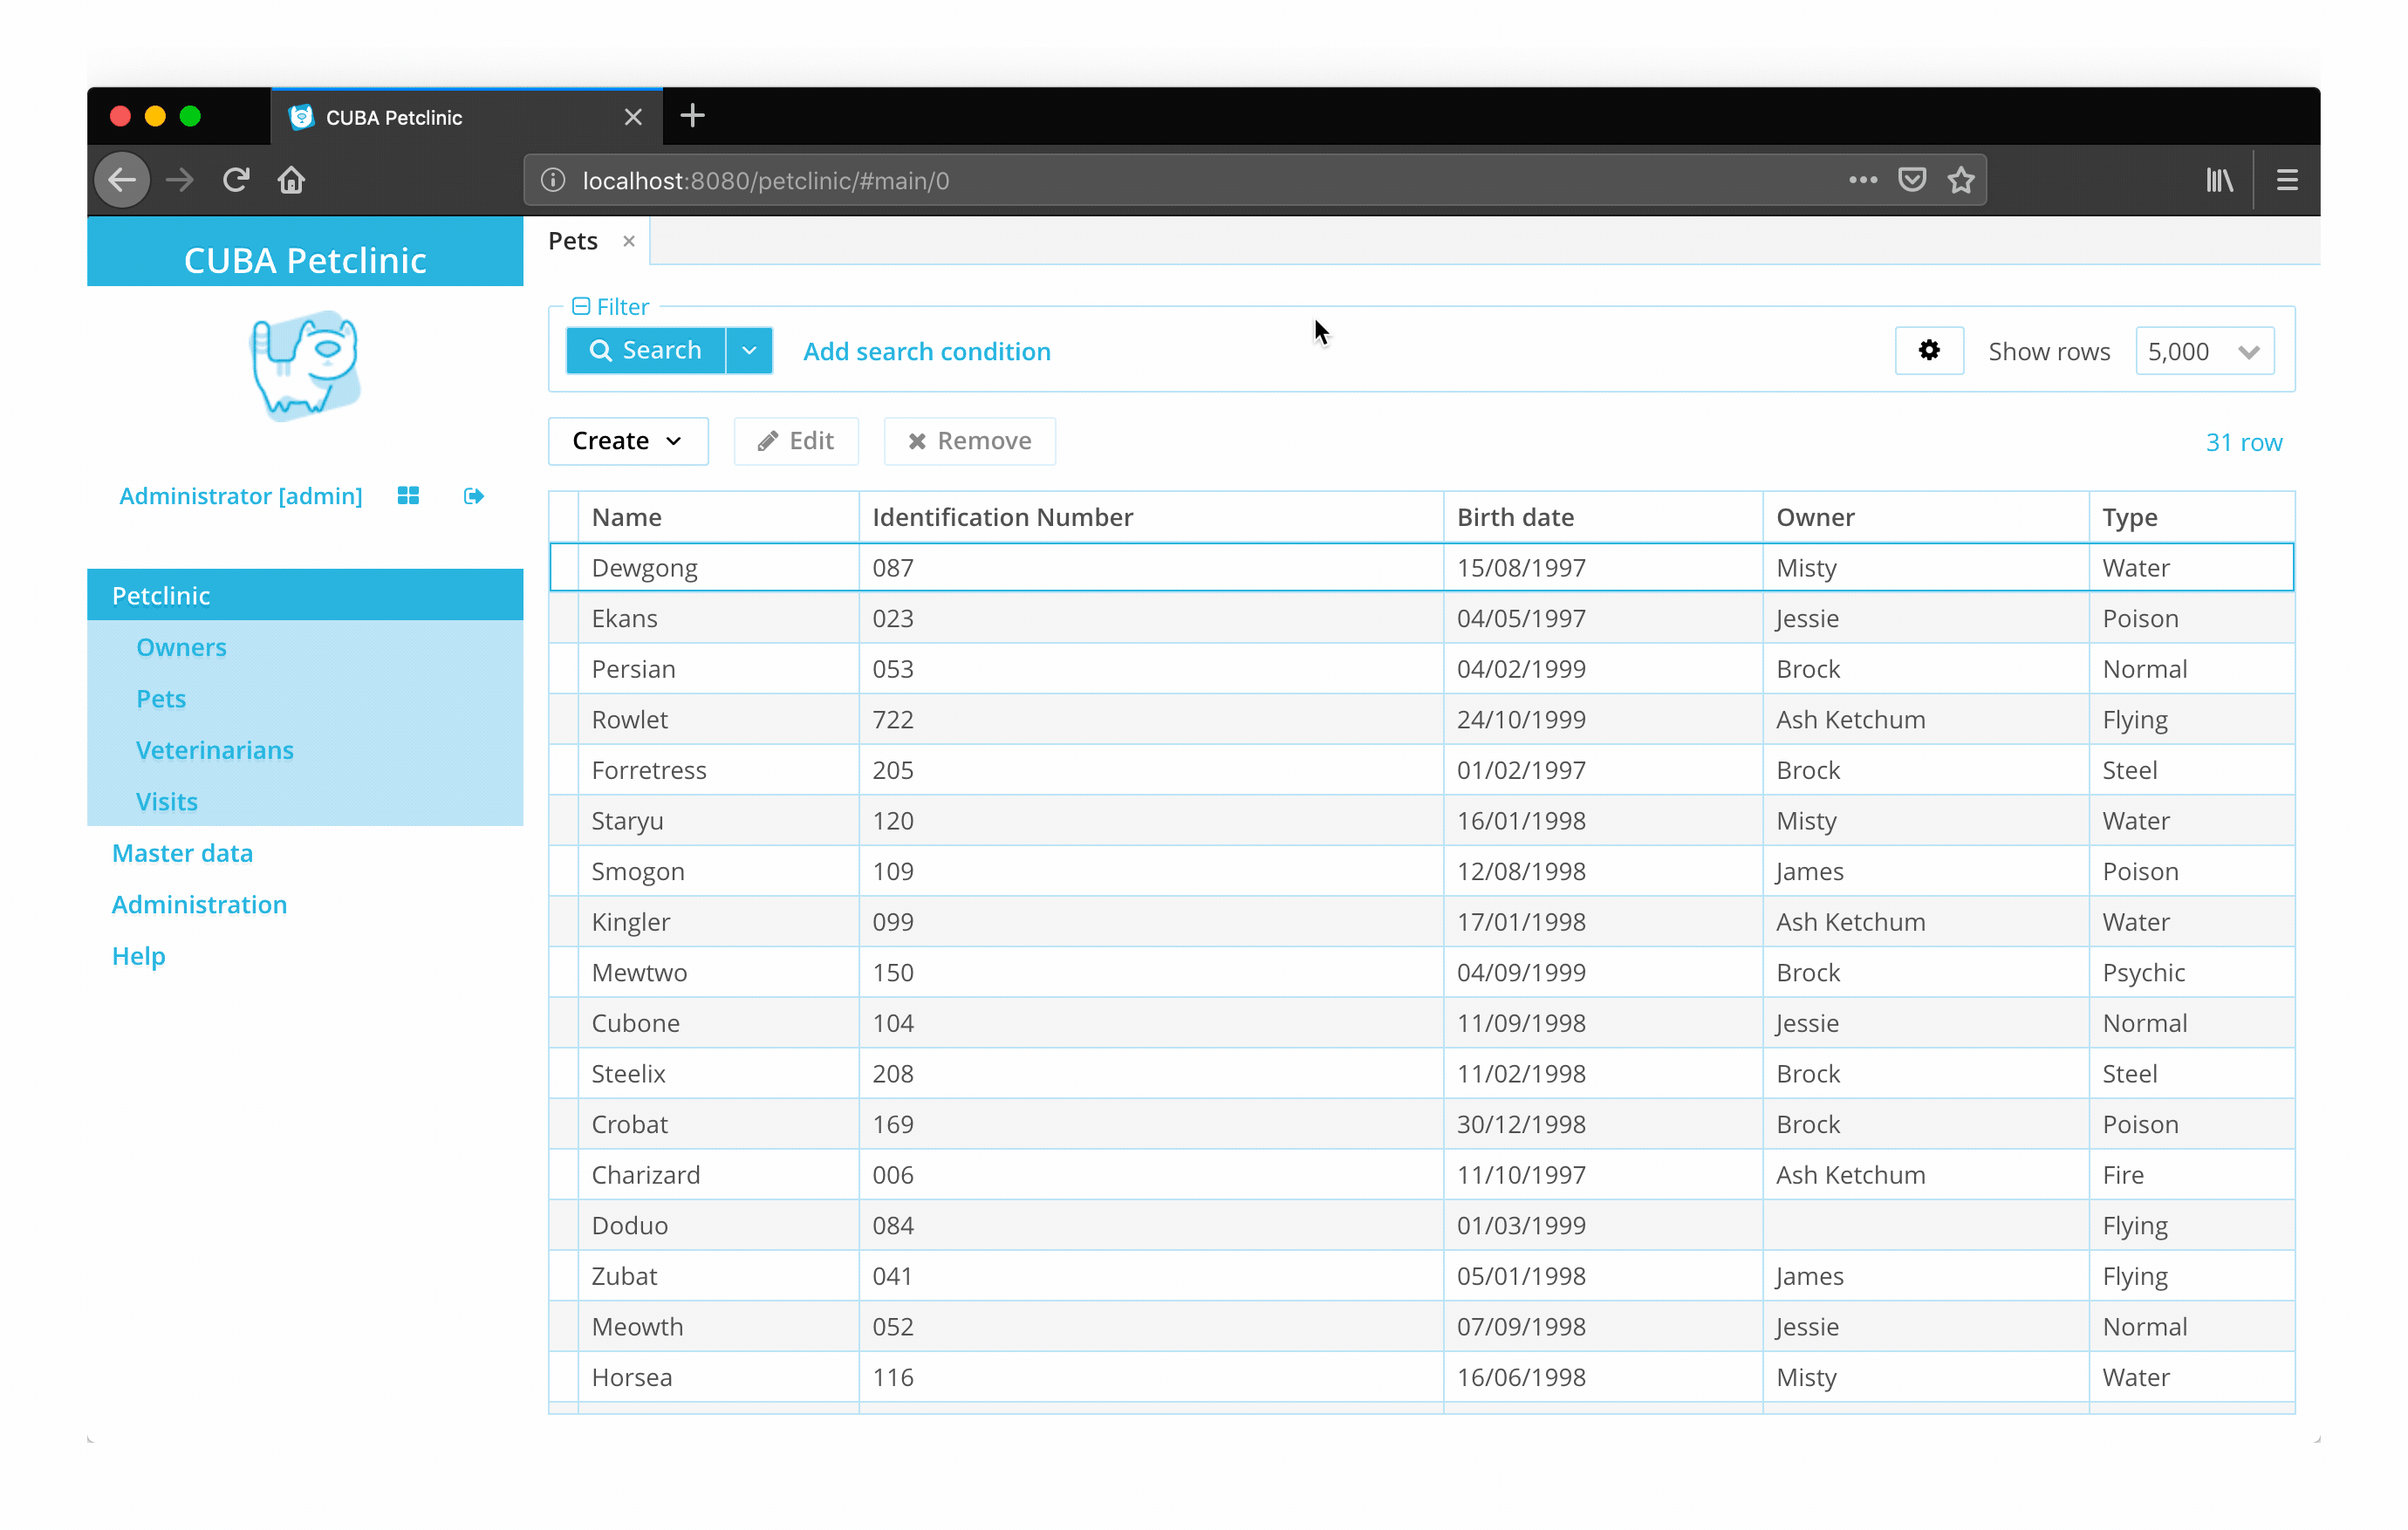Expand the Master data menu
2408x1530 pixels.
[x=182, y=853]
